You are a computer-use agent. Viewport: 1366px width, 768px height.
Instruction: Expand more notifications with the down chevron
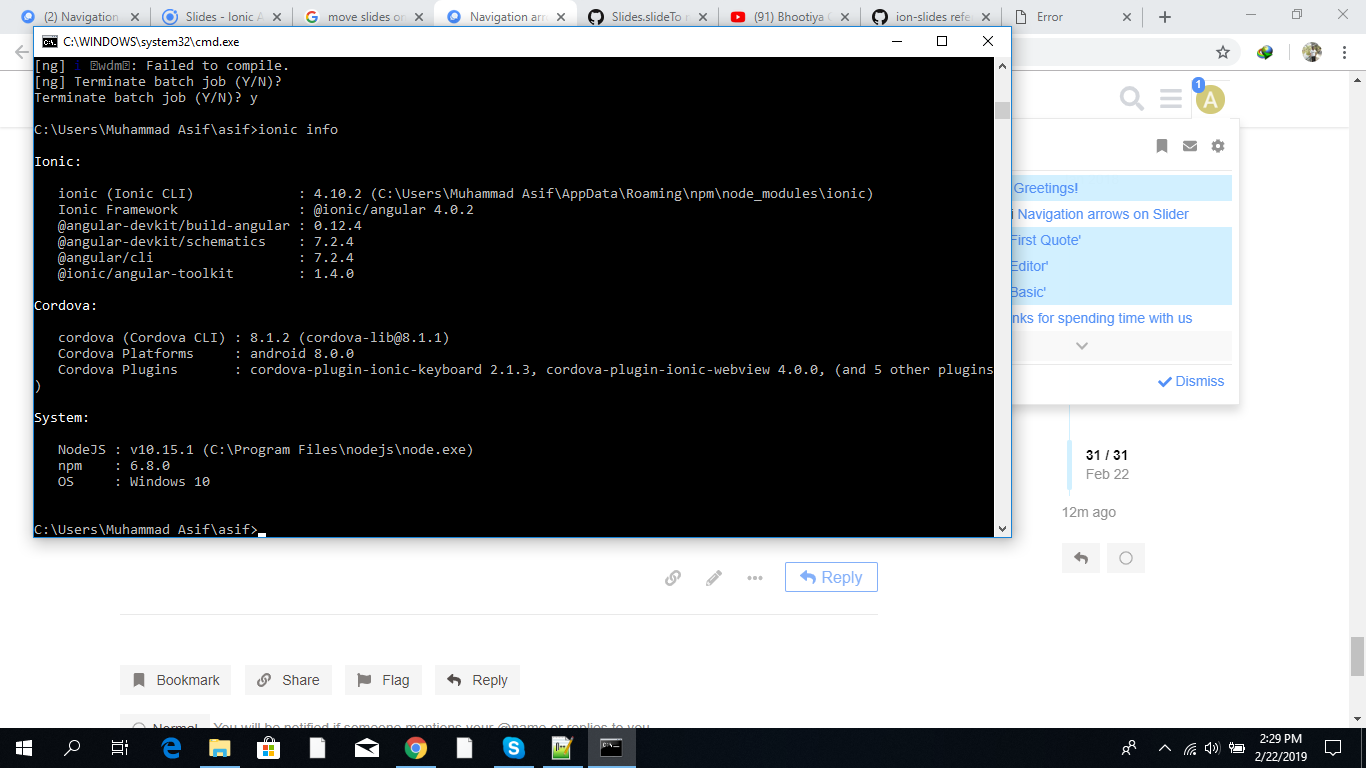[1081, 344]
